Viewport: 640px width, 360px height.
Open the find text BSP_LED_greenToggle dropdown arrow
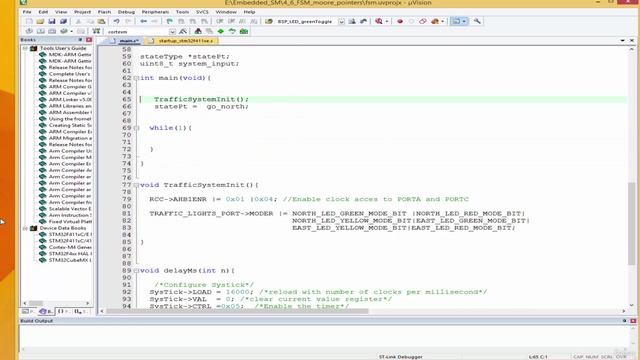tap(341, 22)
